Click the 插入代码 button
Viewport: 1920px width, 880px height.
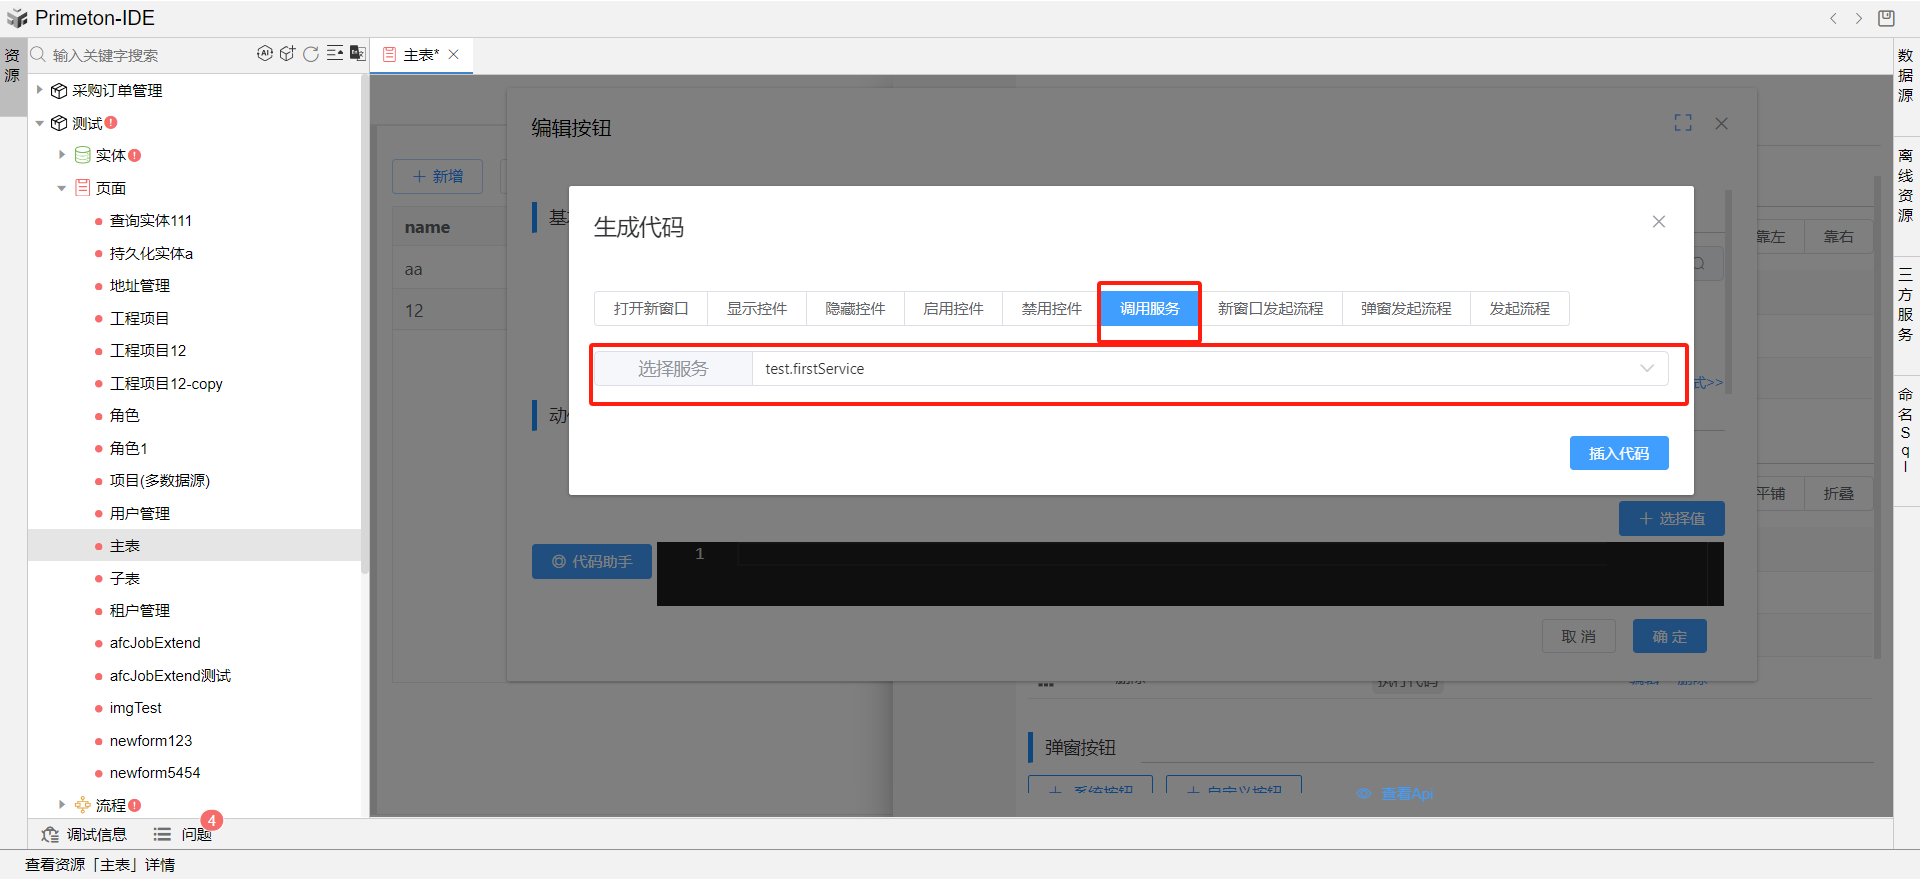pos(1618,453)
